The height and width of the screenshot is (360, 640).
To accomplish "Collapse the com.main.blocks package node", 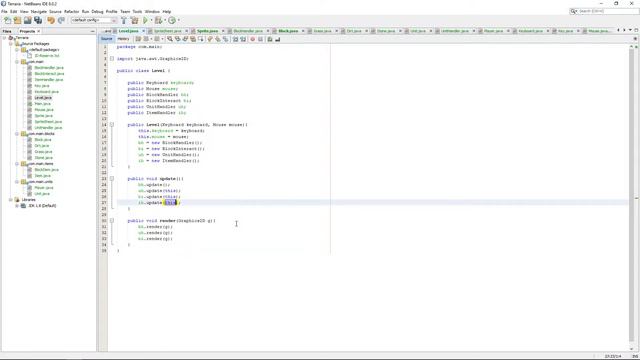I will coord(17,134).
